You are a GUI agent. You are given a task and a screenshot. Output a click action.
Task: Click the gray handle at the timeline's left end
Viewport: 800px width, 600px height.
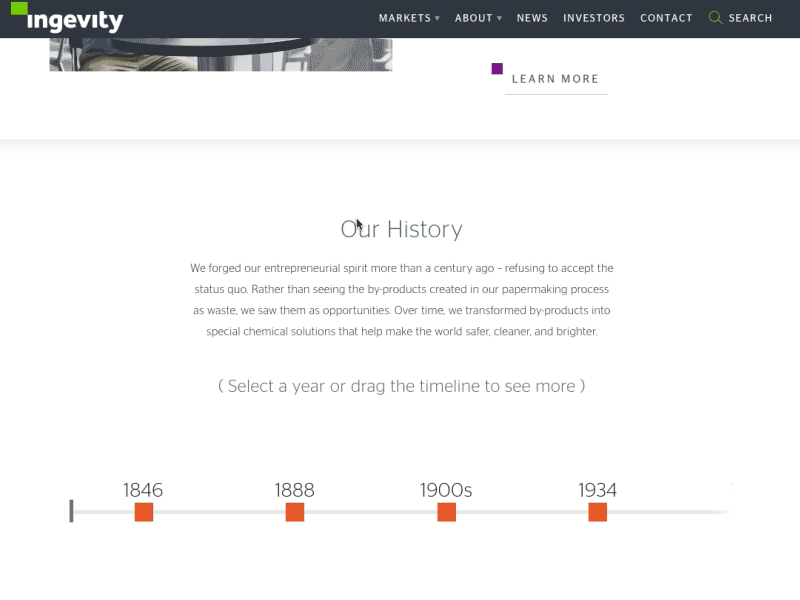coord(71,511)
